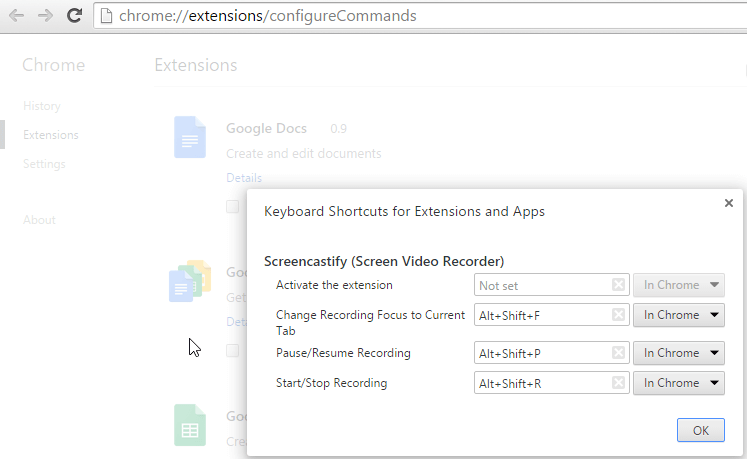Click the Google Sheets green extension icon

point(190,425)
